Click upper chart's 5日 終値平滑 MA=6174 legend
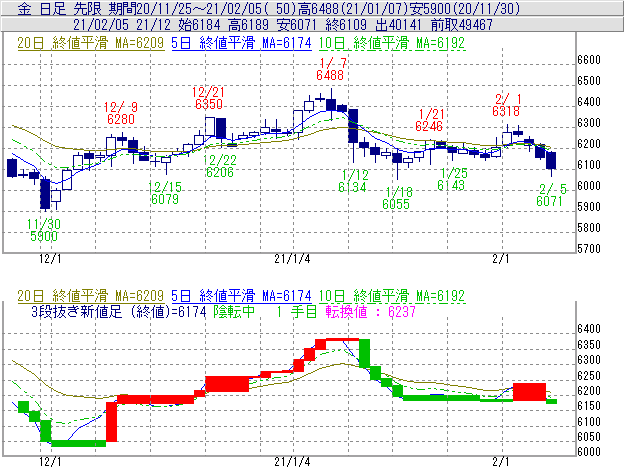624x473 pixels. tap(241, 43)
